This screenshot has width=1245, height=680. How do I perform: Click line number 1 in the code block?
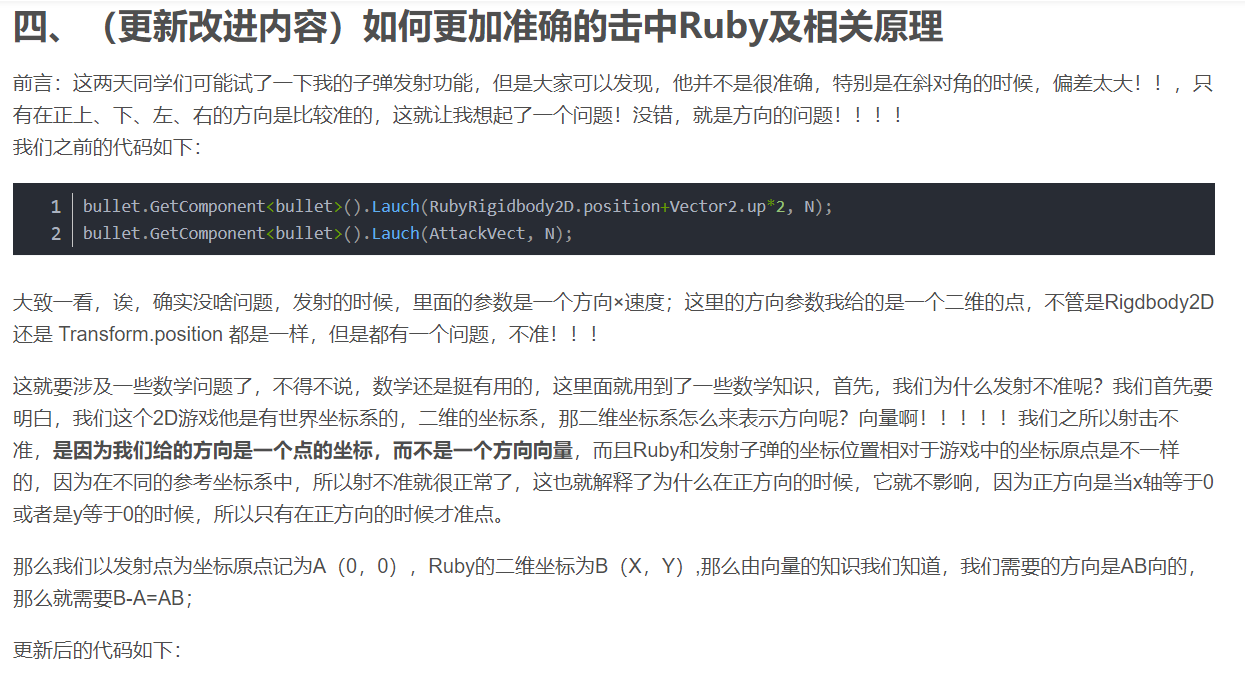[x=56, y=207]
